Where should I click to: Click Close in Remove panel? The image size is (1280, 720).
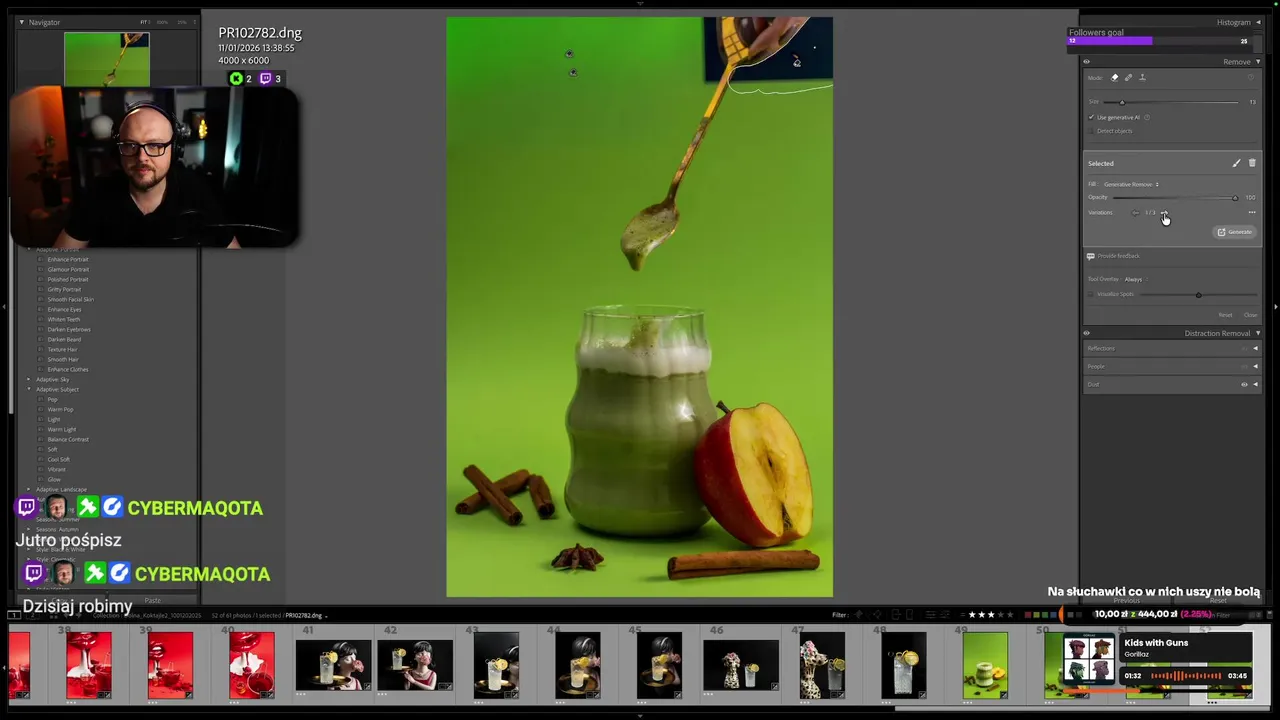(x=1250, y=315)
